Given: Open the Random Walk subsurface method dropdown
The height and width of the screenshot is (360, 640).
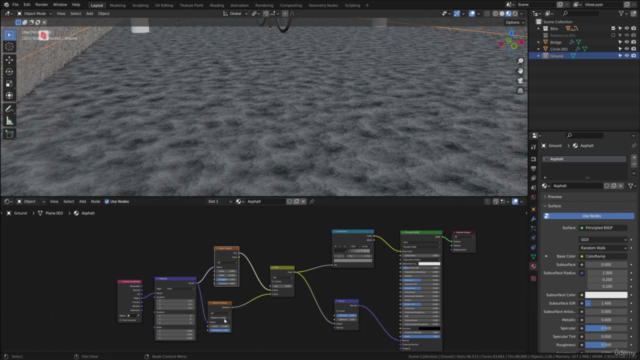Looking at the screenshot, I should coord(603,248).
